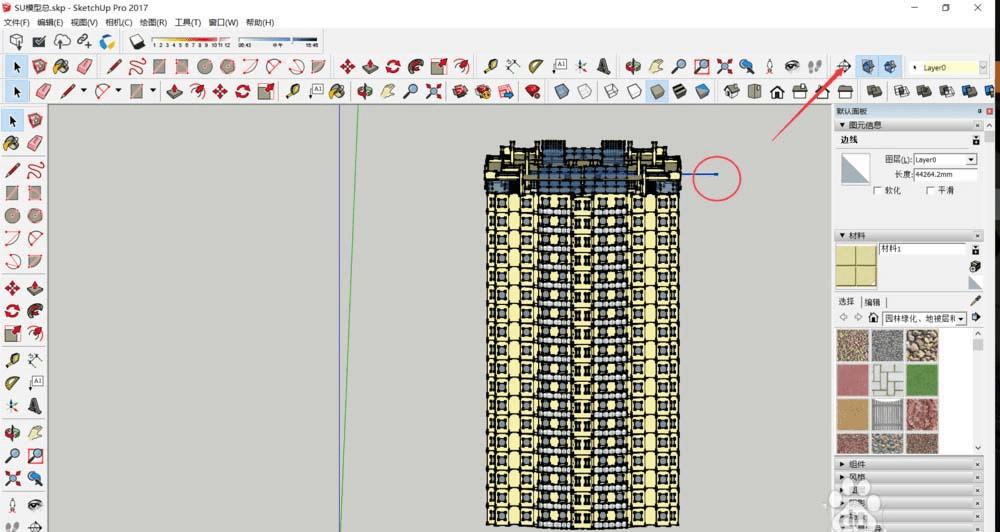The width and height of the screenshot is (1000, 532).
Task: Set camera to Iso view
Action: click(x=732, y=92)
